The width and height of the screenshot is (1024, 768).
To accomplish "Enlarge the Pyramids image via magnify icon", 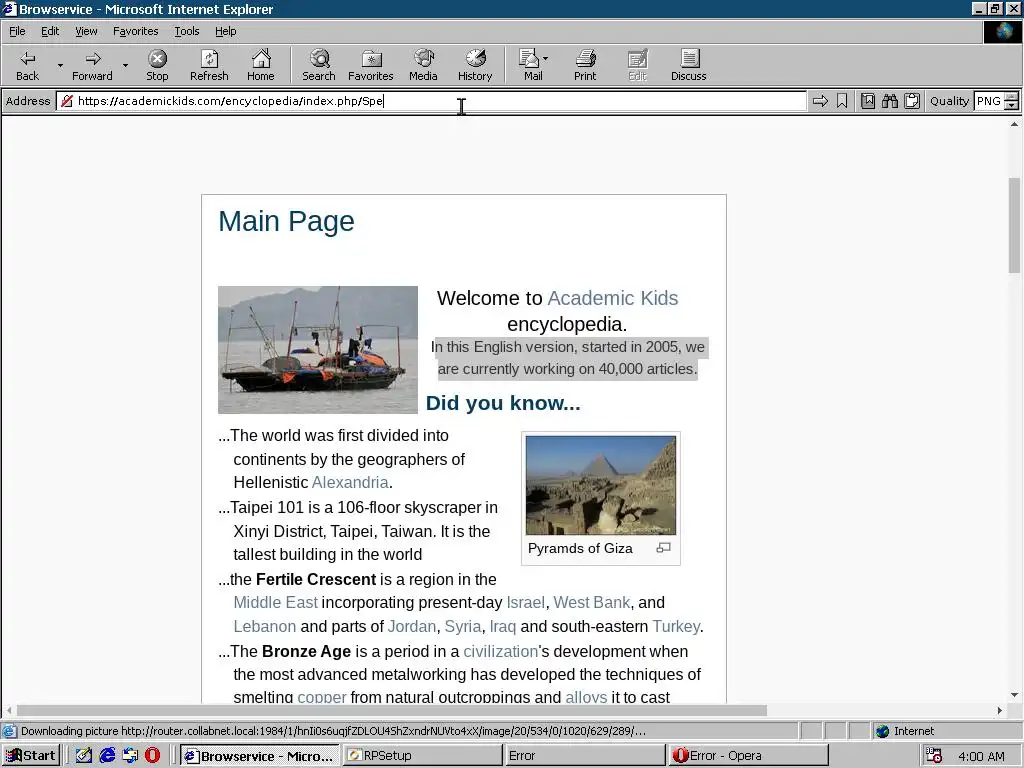I will pos(664,548).
